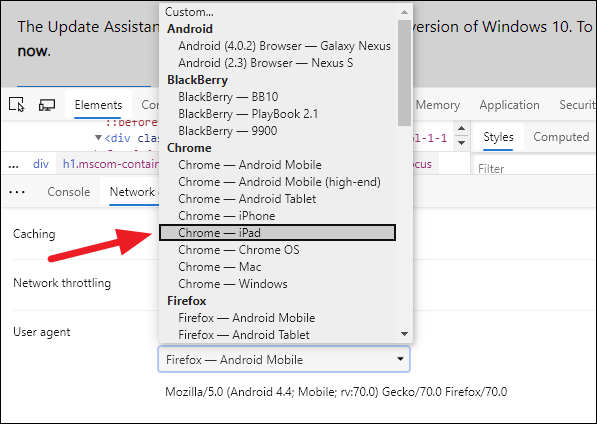This screenshot has width=597, height=424.
Task: Open the Application panel tab
Action: pos(509,105)
